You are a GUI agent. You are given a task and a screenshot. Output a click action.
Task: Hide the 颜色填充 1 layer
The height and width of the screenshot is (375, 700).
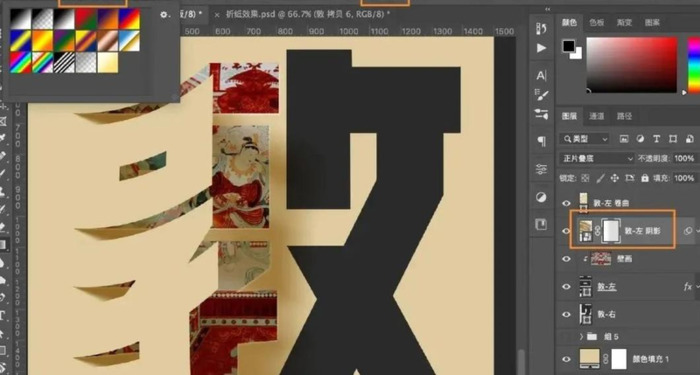pyautogui.click(x=567, y=359)
